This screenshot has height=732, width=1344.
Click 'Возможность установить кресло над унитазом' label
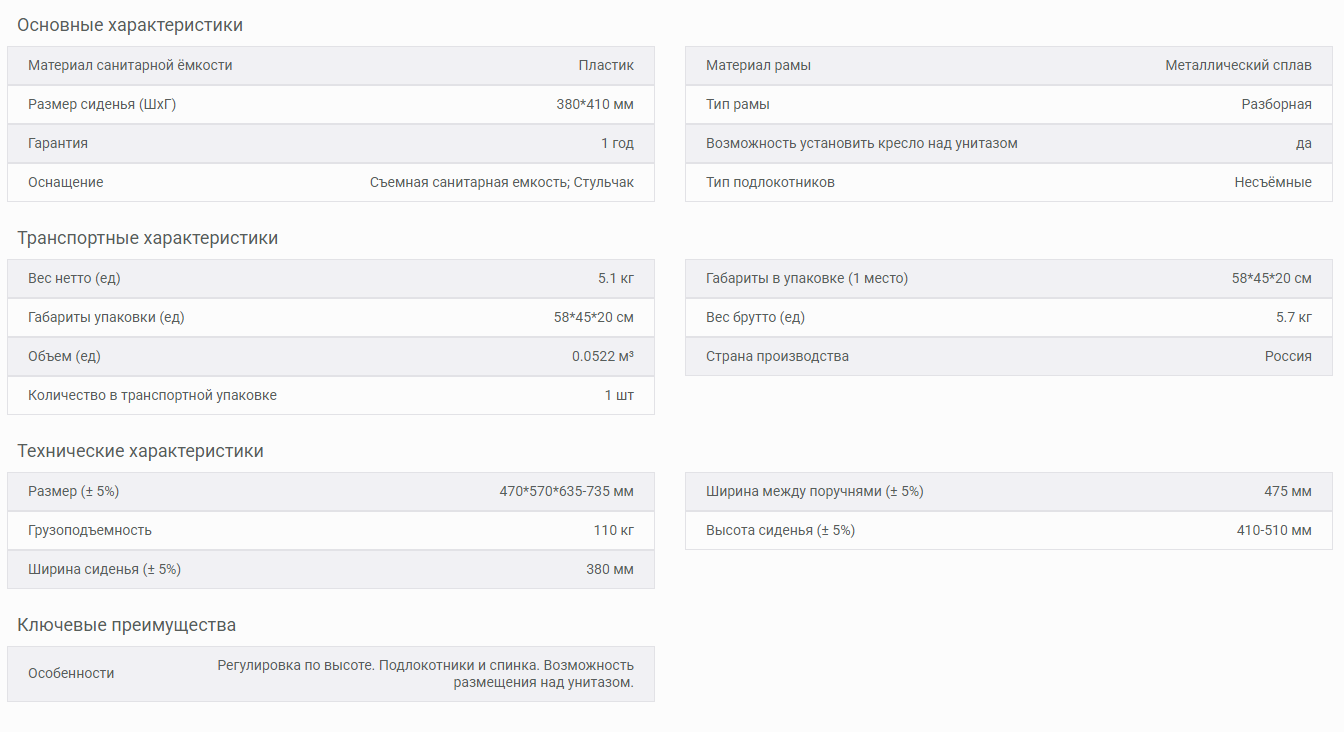click(861, 143)
